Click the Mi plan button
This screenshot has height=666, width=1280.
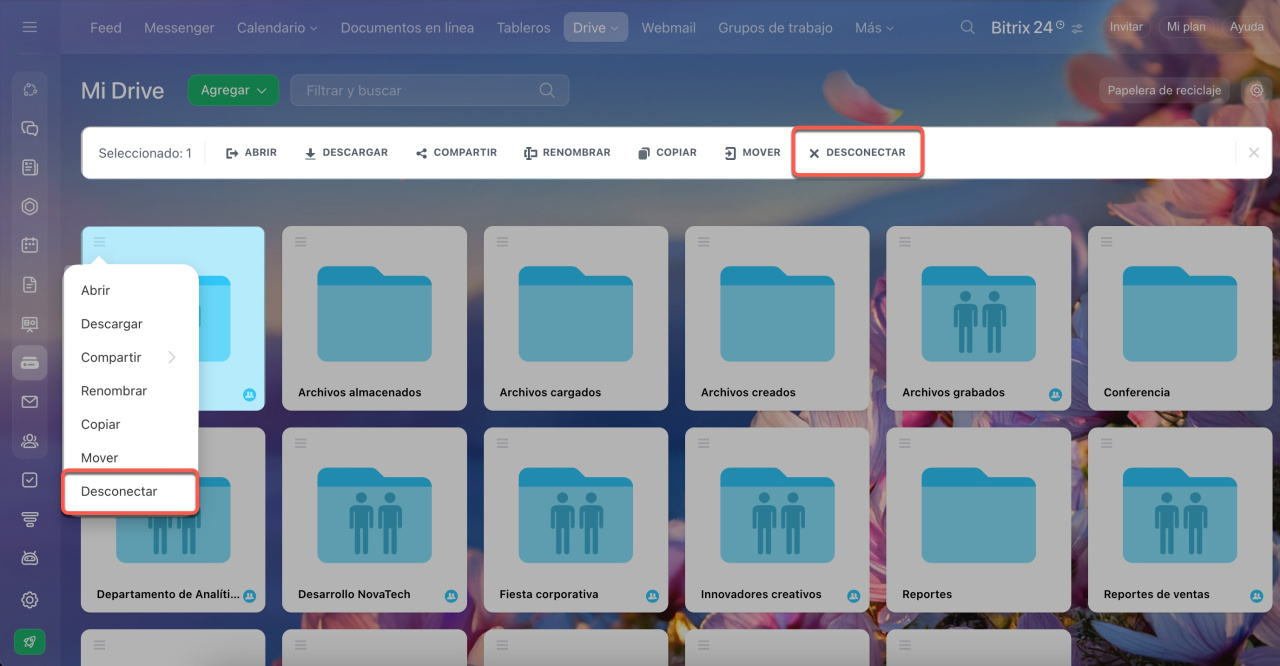[1186, 27]
